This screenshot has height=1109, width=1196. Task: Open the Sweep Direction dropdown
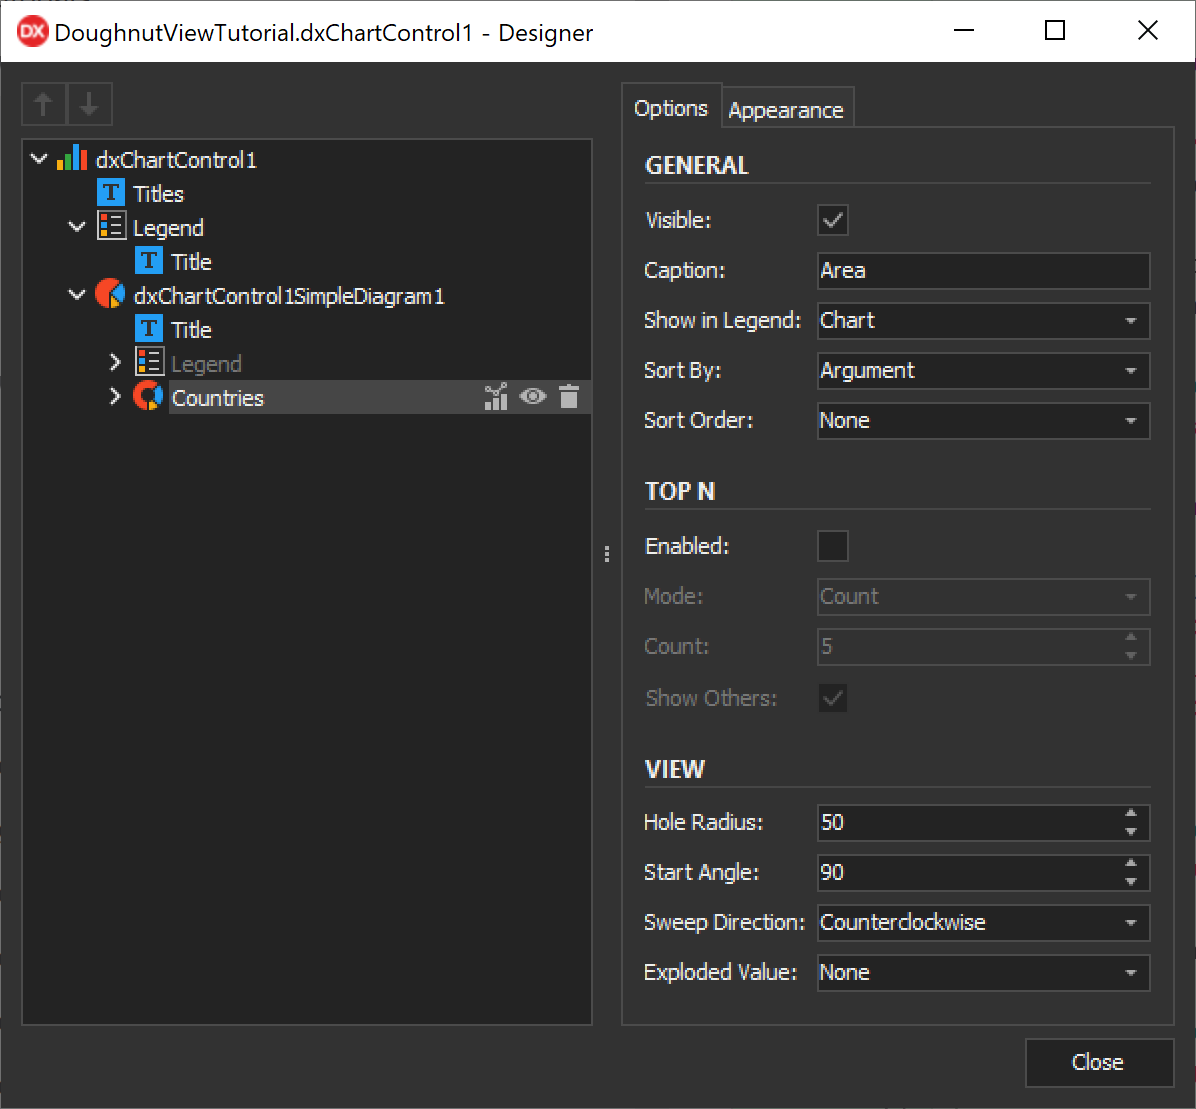(1130, 923)
